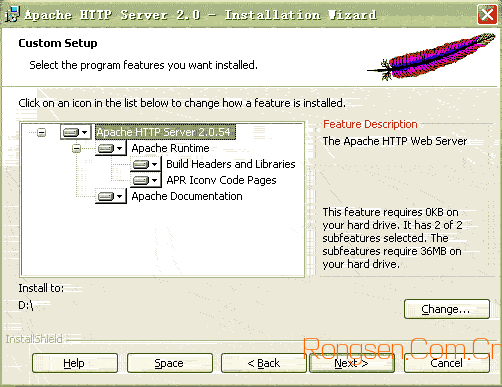Select the Apache HTTP Server 2.0.54 label
Image resolution: width=502 pixels, height=387 pixels.
(x=165, y=132)
